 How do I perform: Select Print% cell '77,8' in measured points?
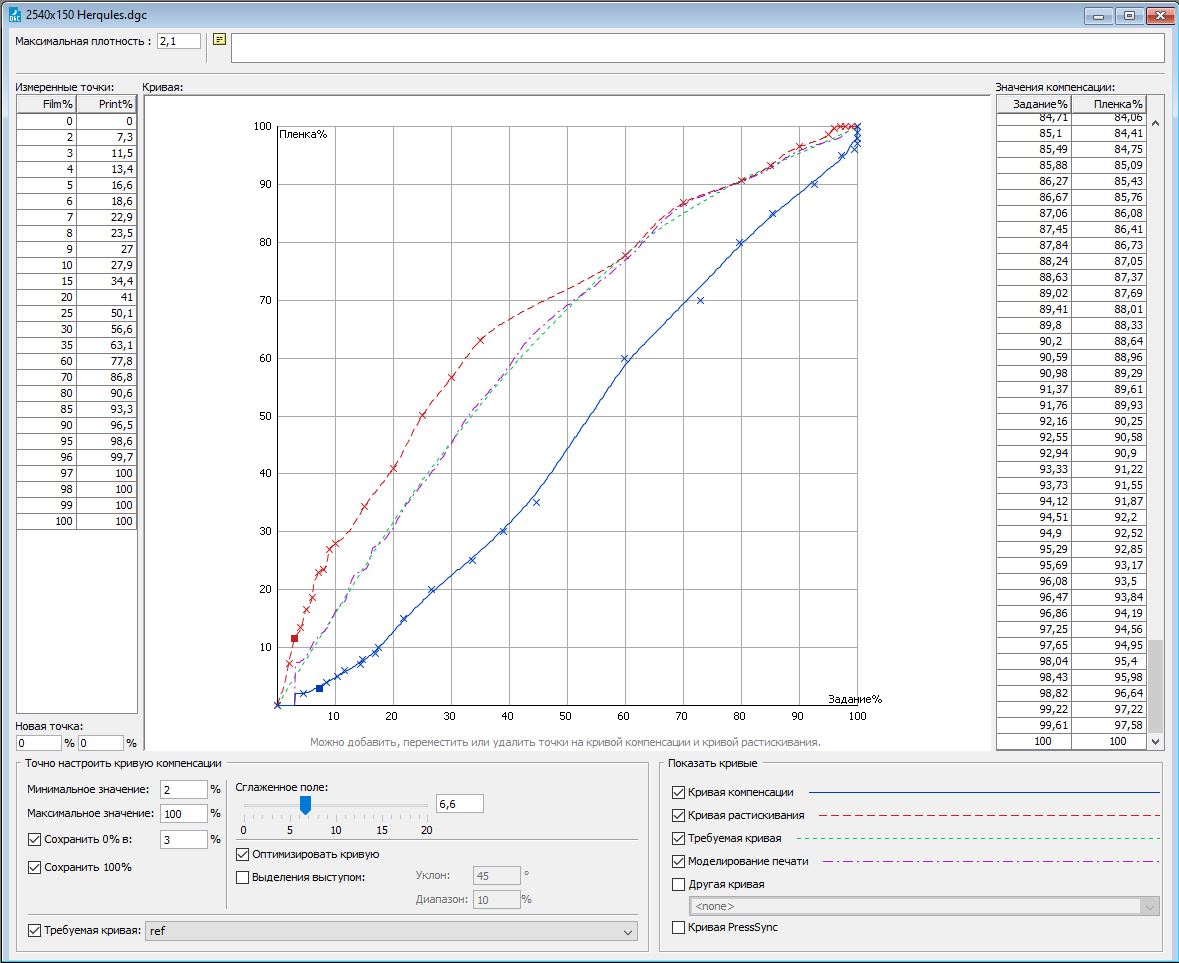[x=107, y=361]
